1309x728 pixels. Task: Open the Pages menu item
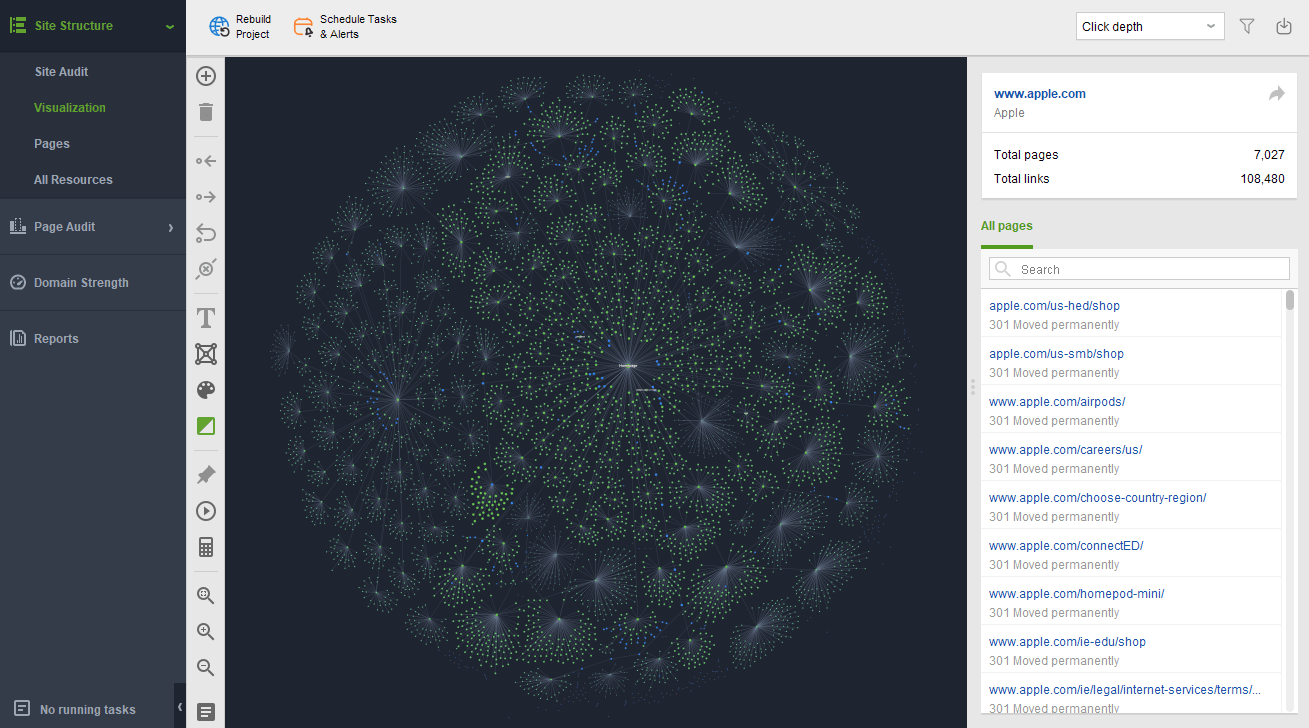tap(52, 144)
